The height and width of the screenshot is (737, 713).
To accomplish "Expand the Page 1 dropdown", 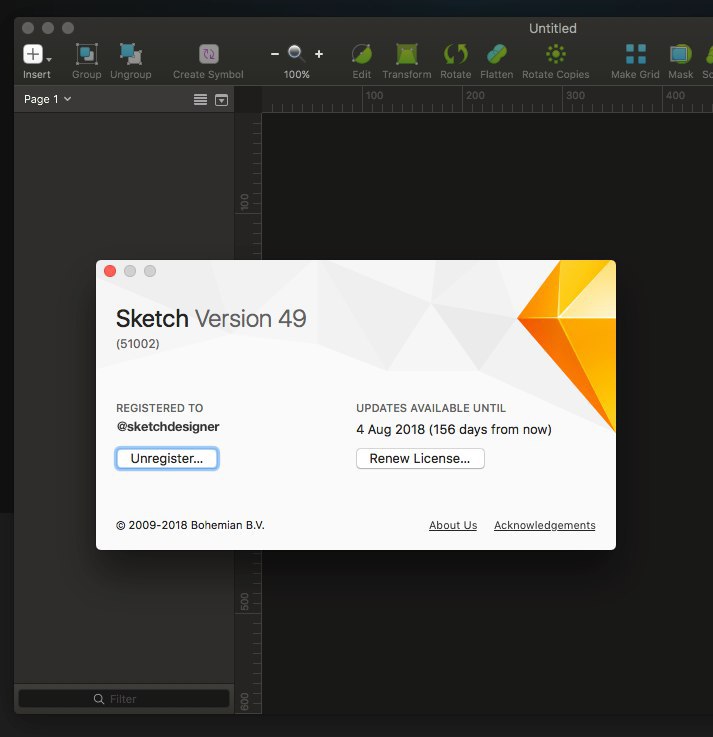I will [x=47, y=99].
